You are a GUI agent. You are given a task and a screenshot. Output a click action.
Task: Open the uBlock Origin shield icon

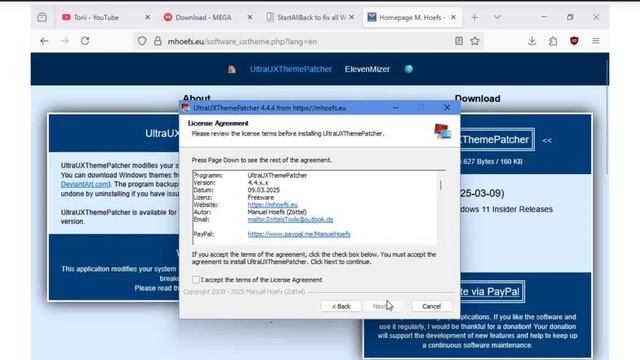tap(574, 41)
